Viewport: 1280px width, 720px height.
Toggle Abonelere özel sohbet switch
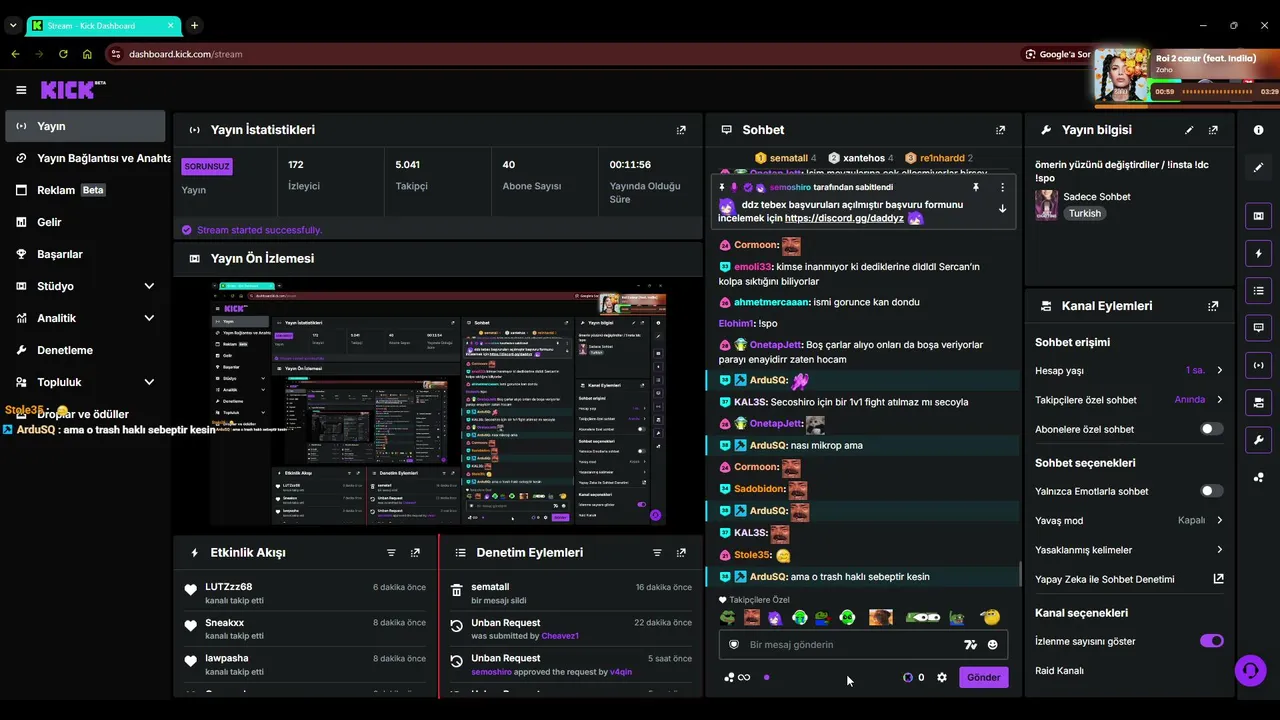coord(1211,429)
